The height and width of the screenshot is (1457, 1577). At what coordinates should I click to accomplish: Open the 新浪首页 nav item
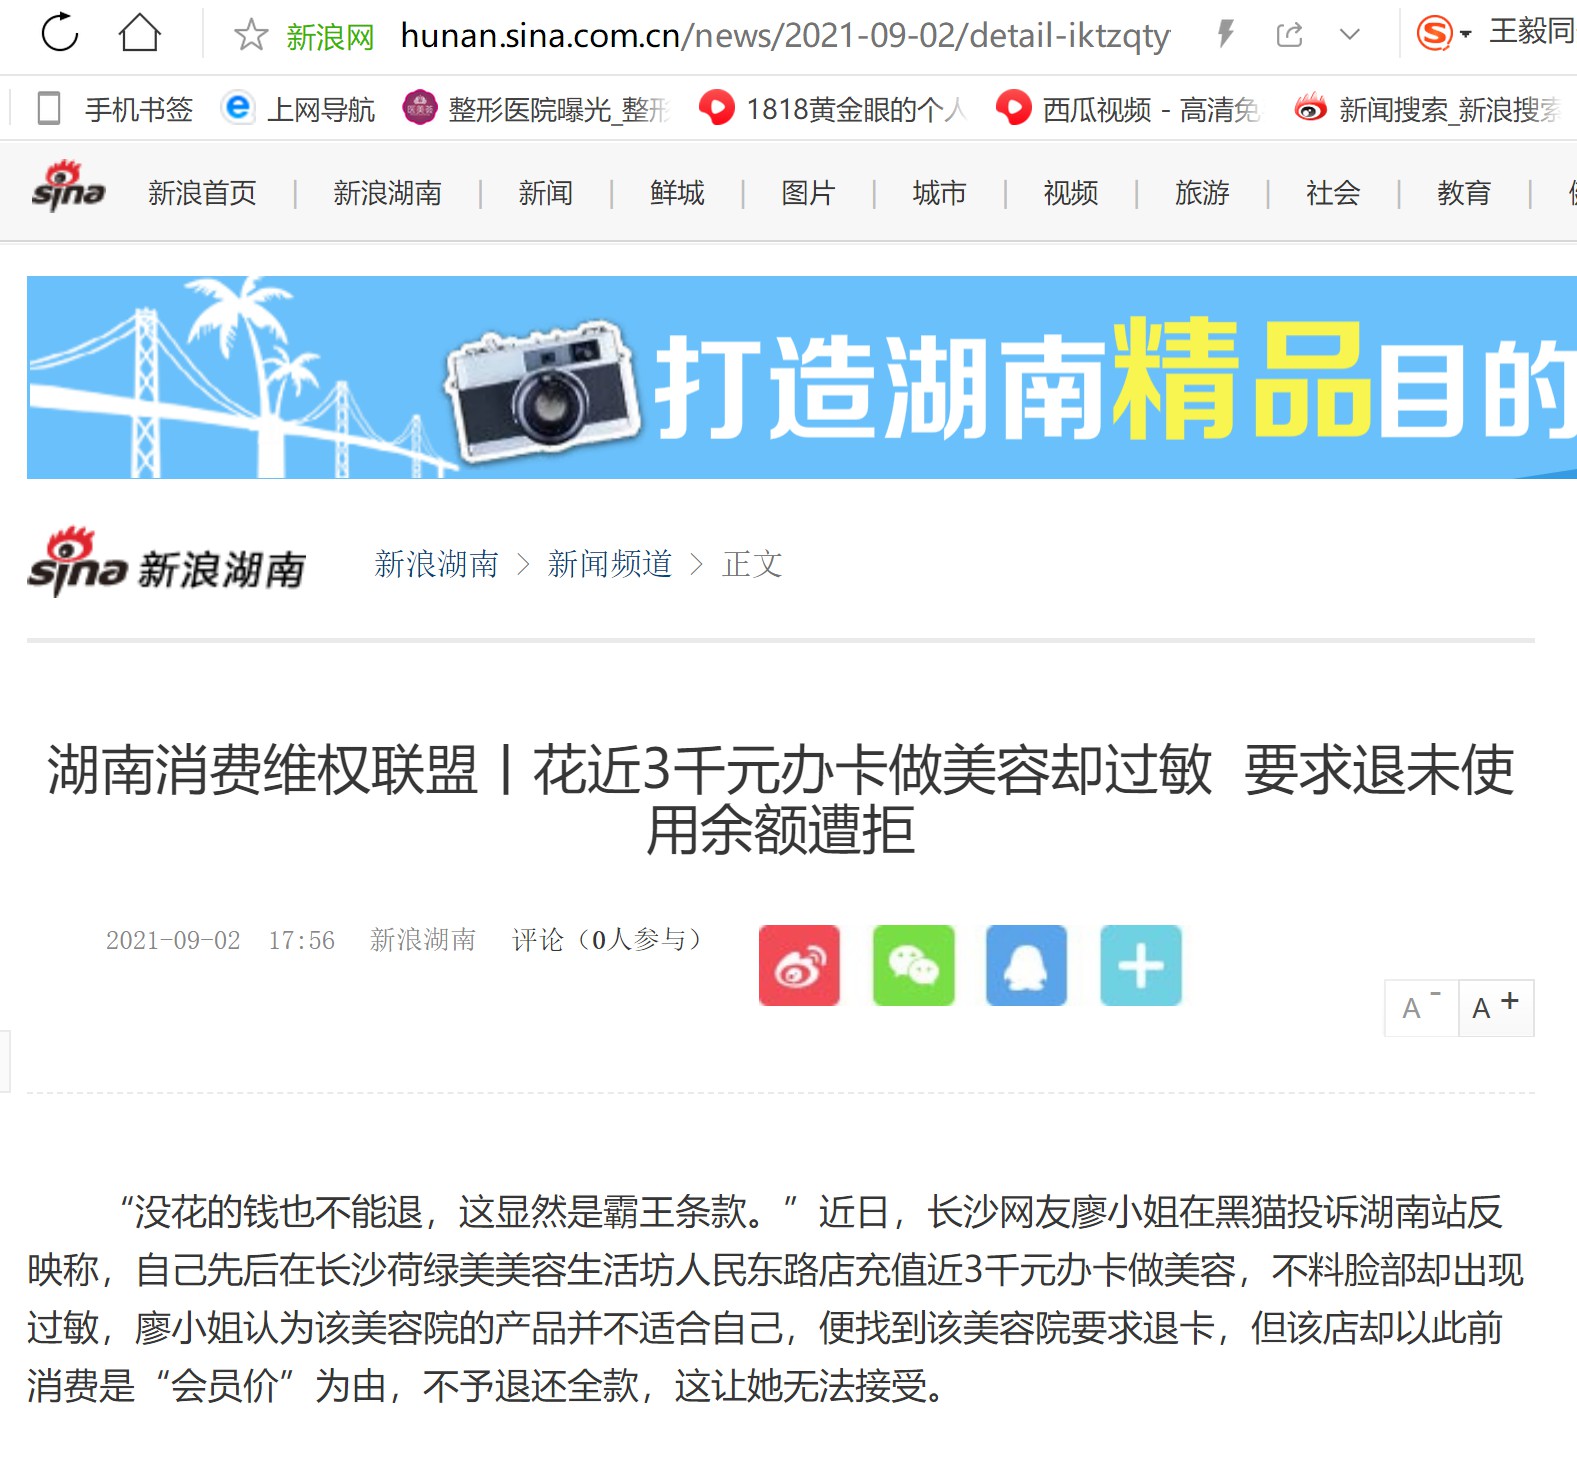click(x=203, y=192)
